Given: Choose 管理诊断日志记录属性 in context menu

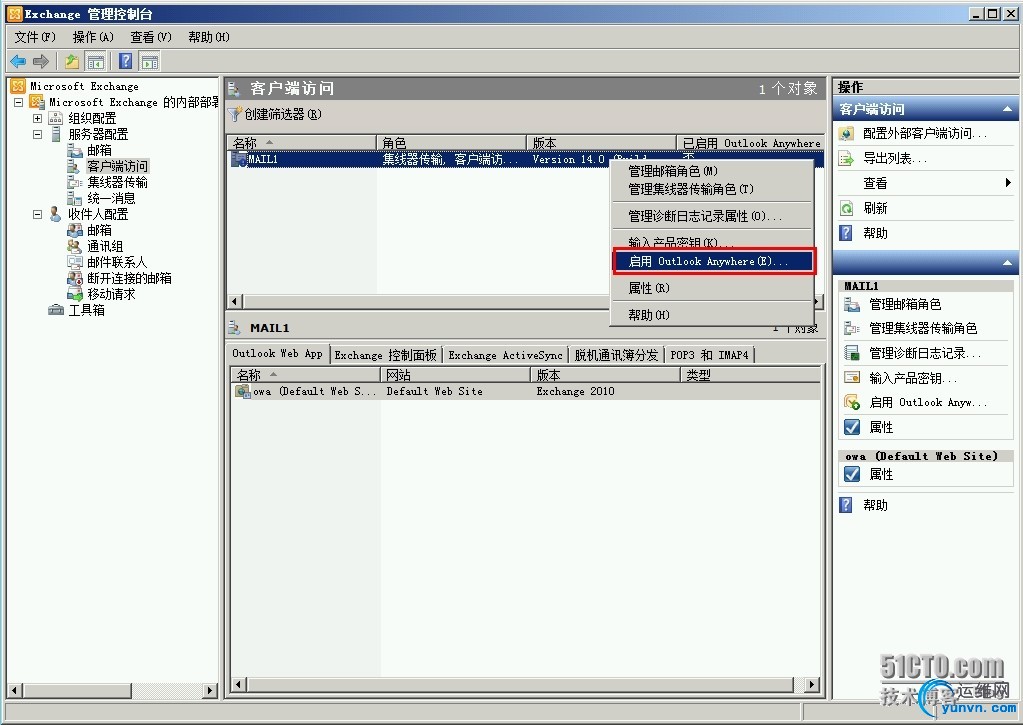Looking at the screenshot, I should [712, 216].
